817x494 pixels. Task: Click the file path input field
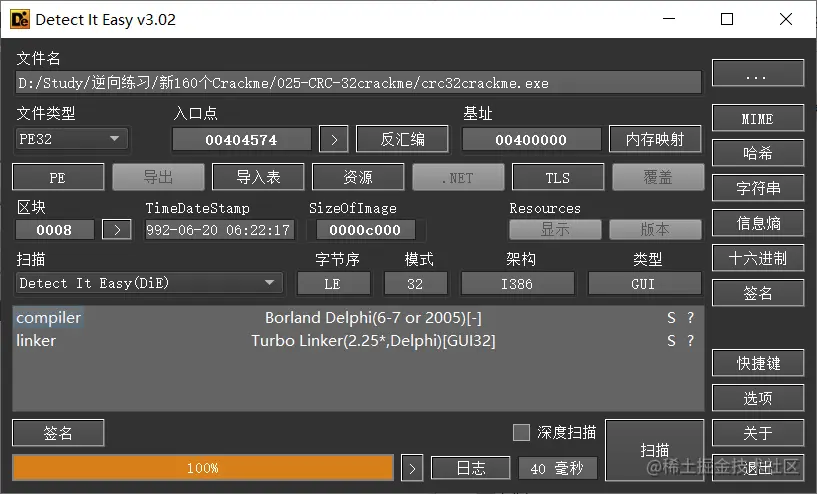(x=358, y=83)
